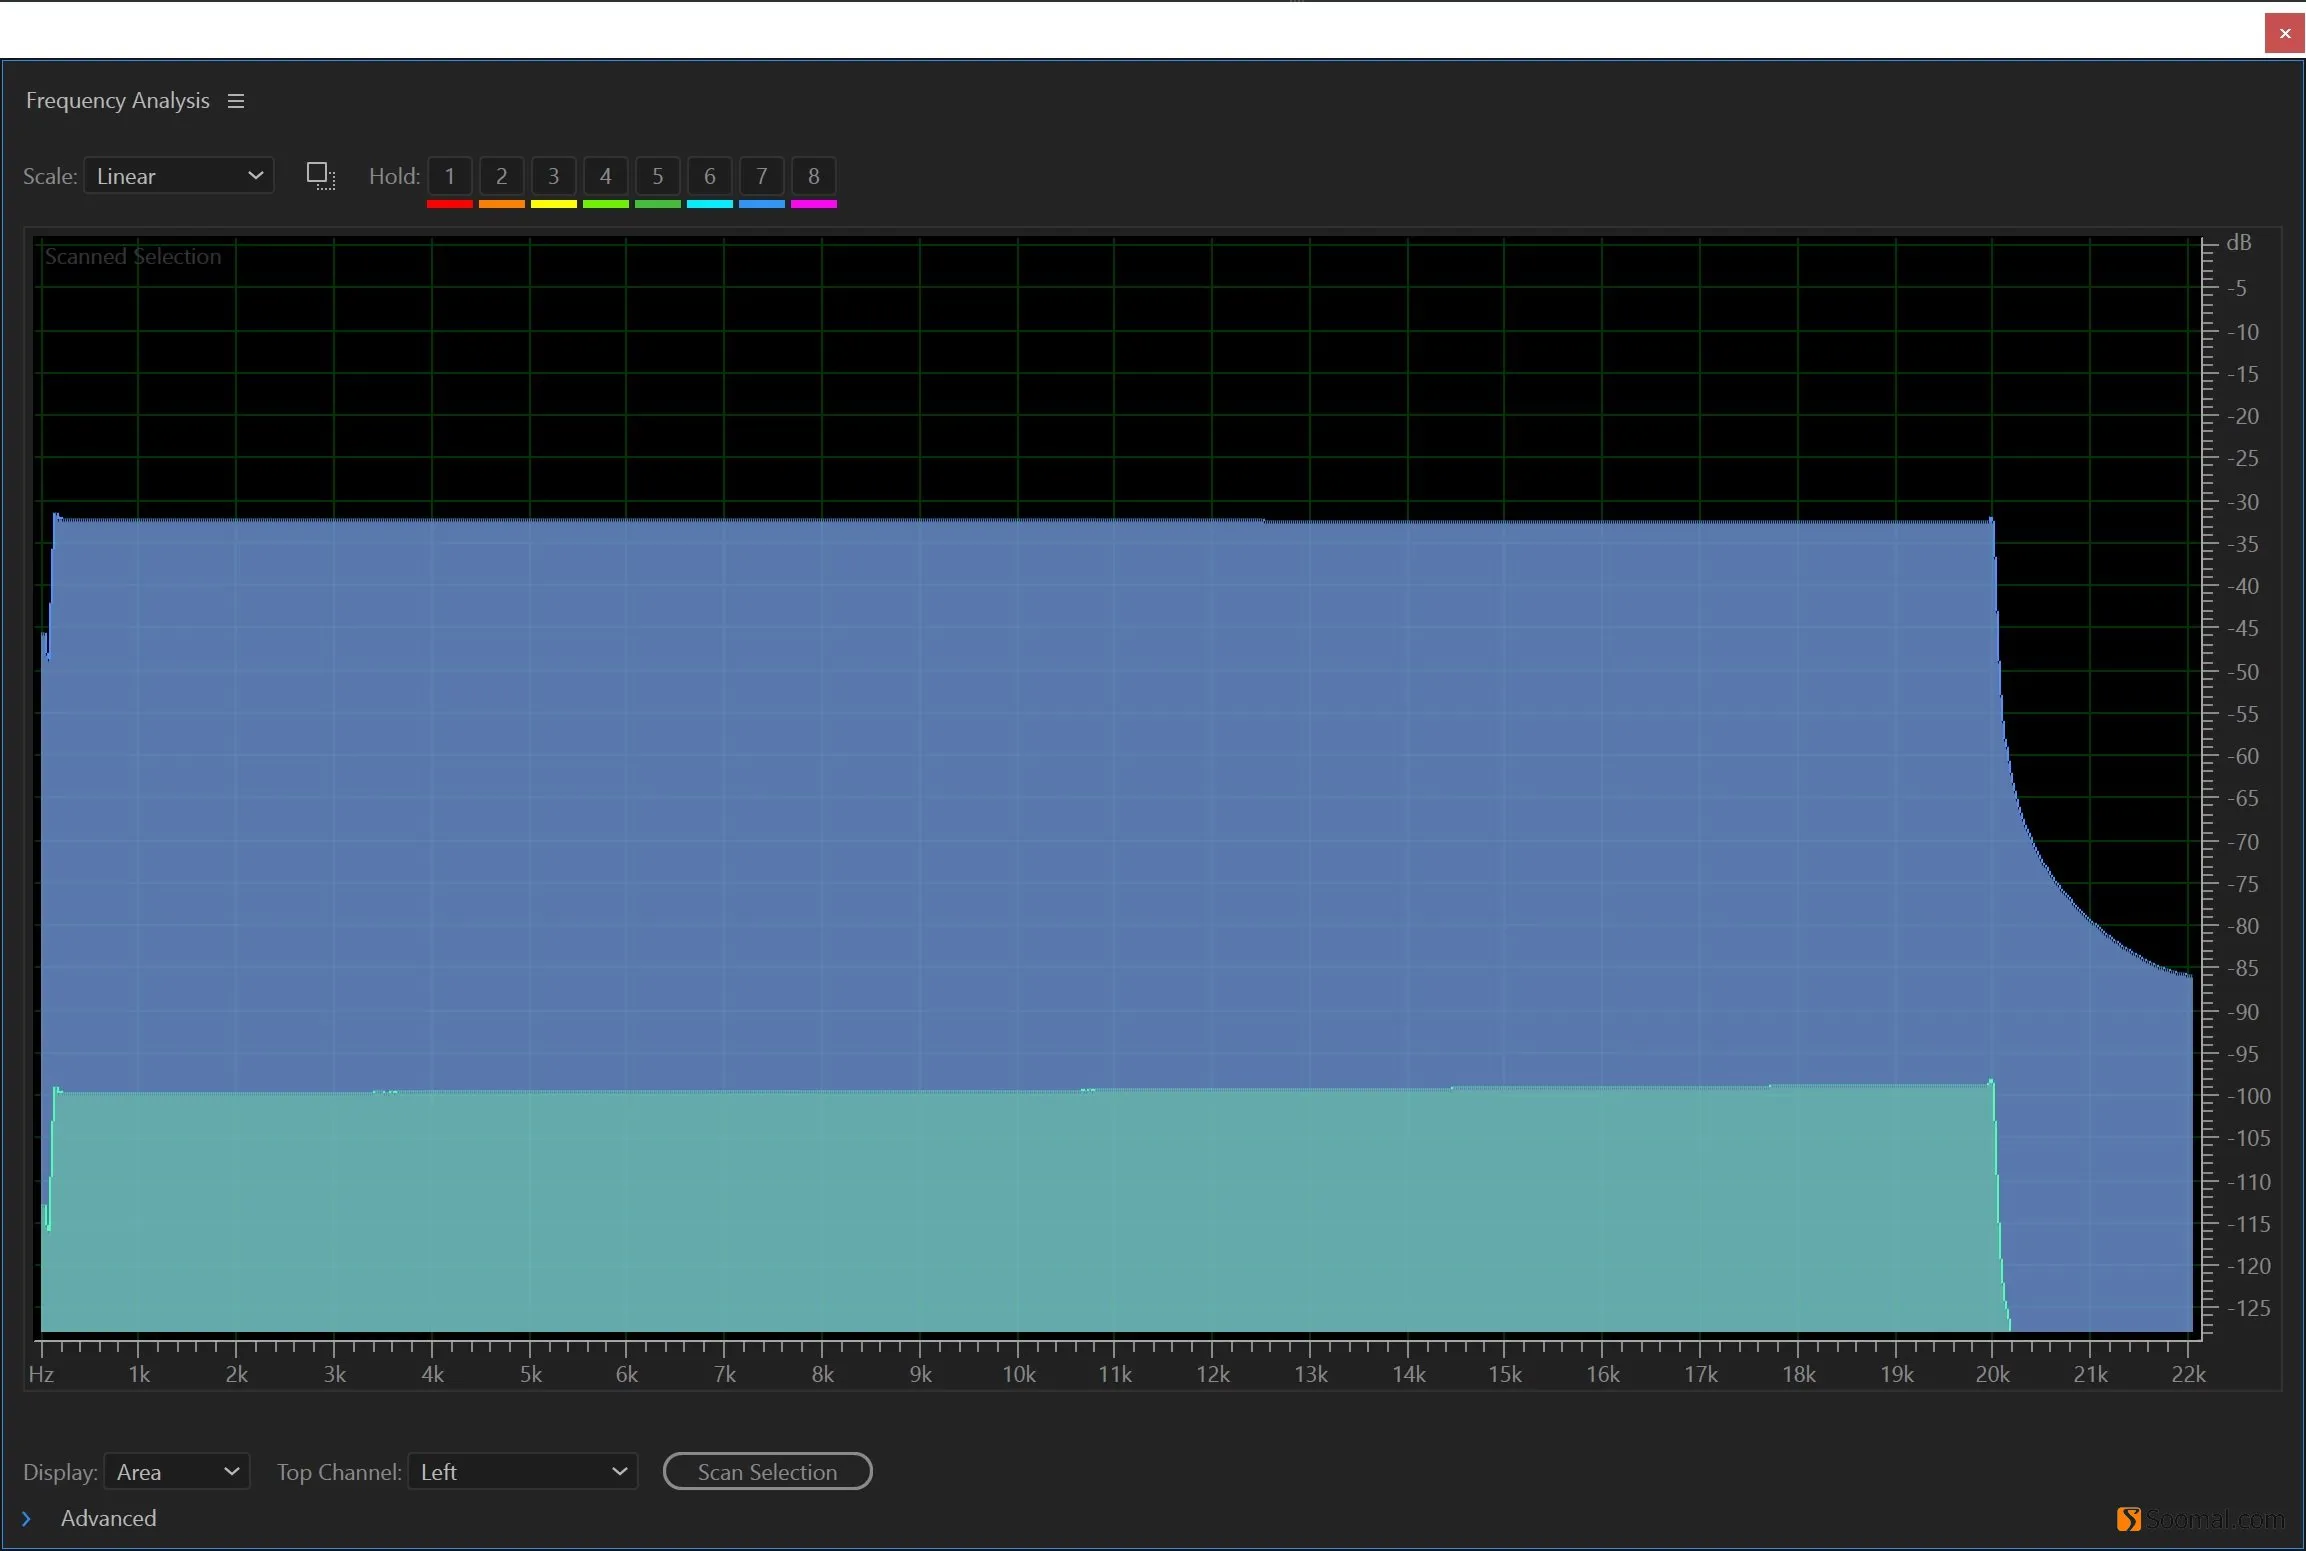Viewport: 2306px width, 1551px height.
Task: Open the Top Channel dropdown set to Left
Action: point(523,1472)
